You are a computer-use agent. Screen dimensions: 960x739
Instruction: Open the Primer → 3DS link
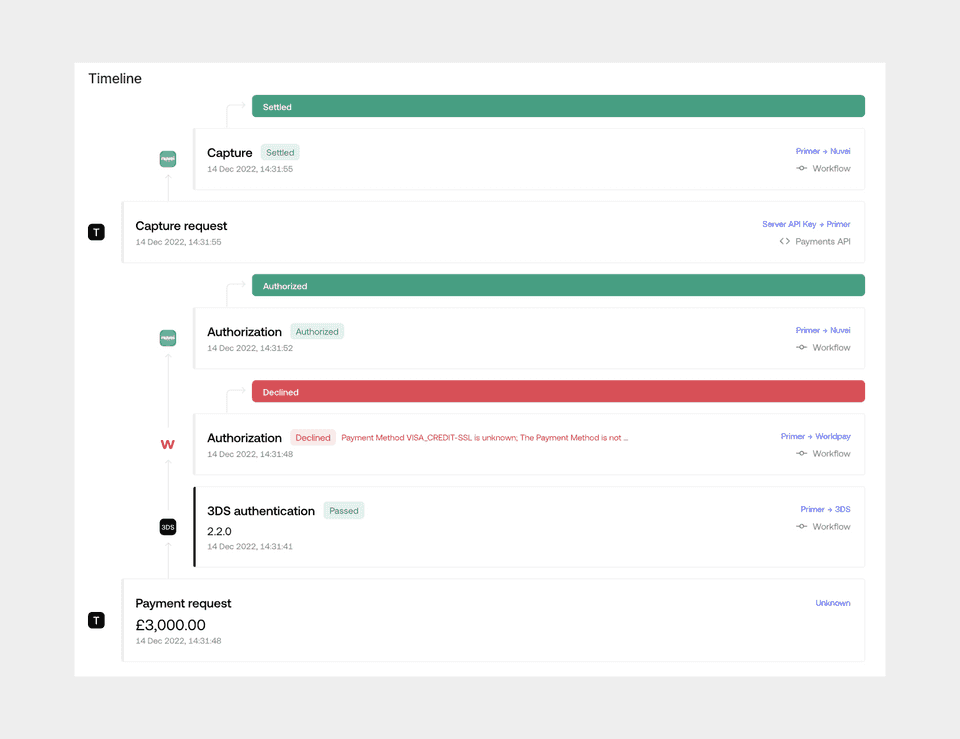(x=825, y=509)
